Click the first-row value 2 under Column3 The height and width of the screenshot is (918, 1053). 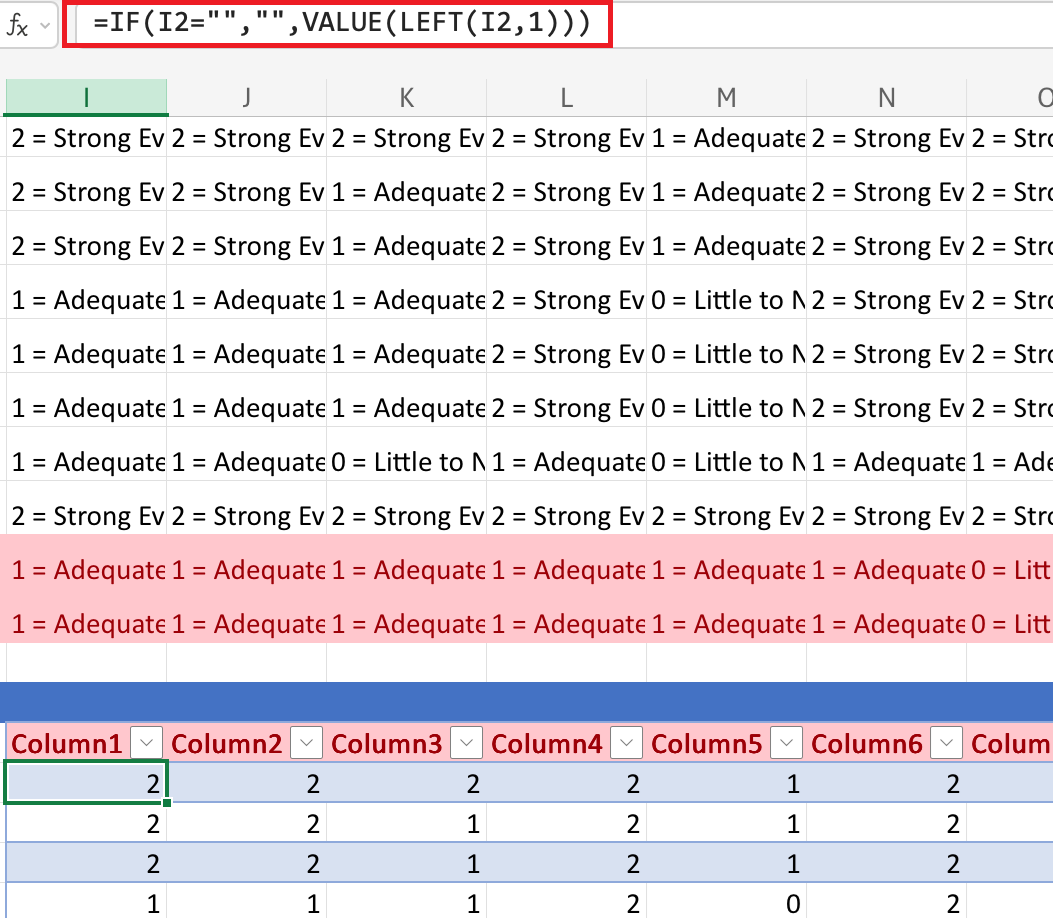coord(406,783)
